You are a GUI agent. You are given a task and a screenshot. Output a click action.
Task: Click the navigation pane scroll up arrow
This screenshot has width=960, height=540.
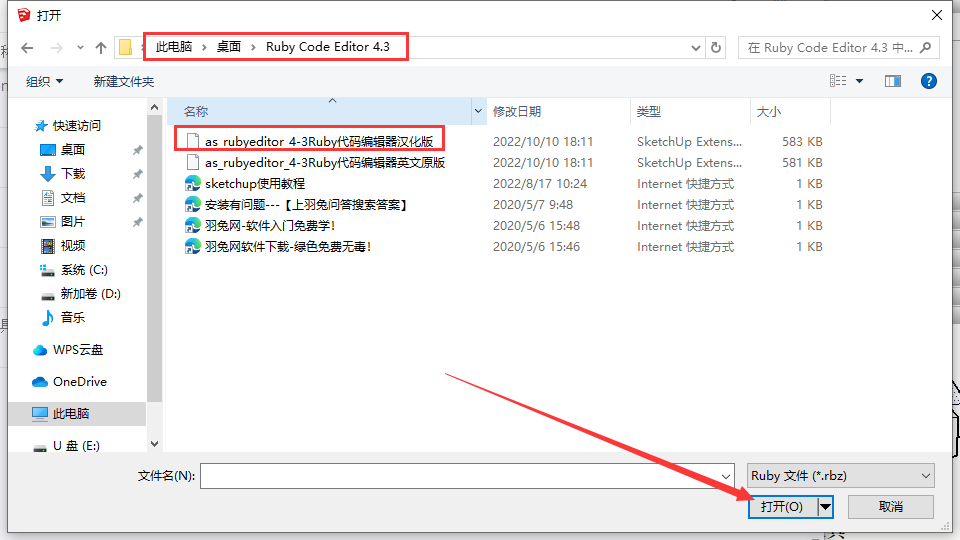154,107
